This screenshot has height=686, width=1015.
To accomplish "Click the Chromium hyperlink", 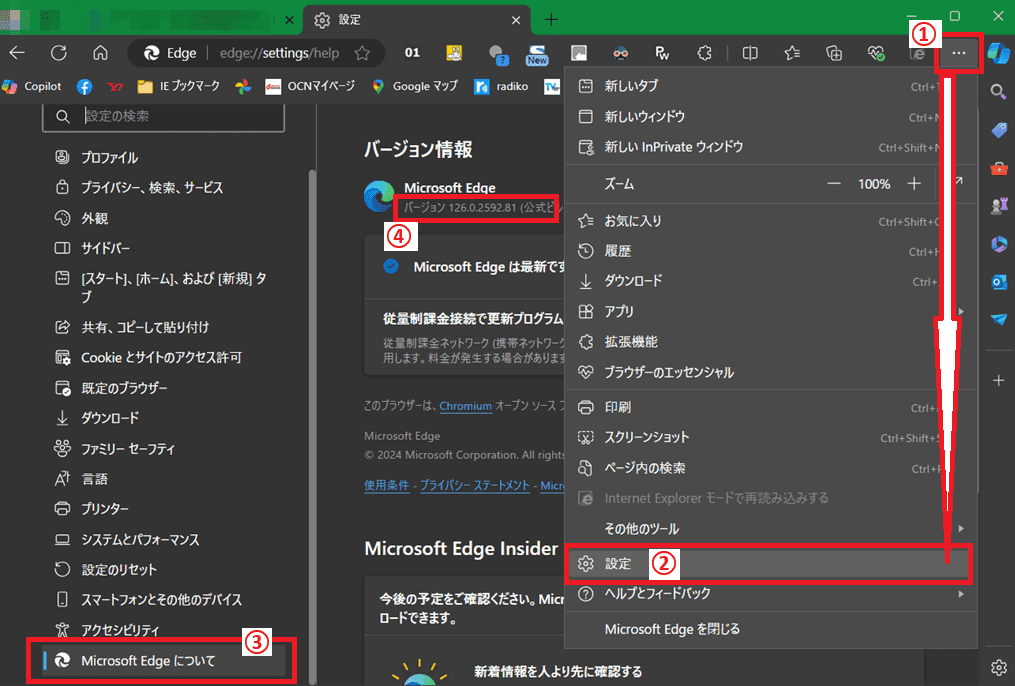I will (x=465, y=406).
